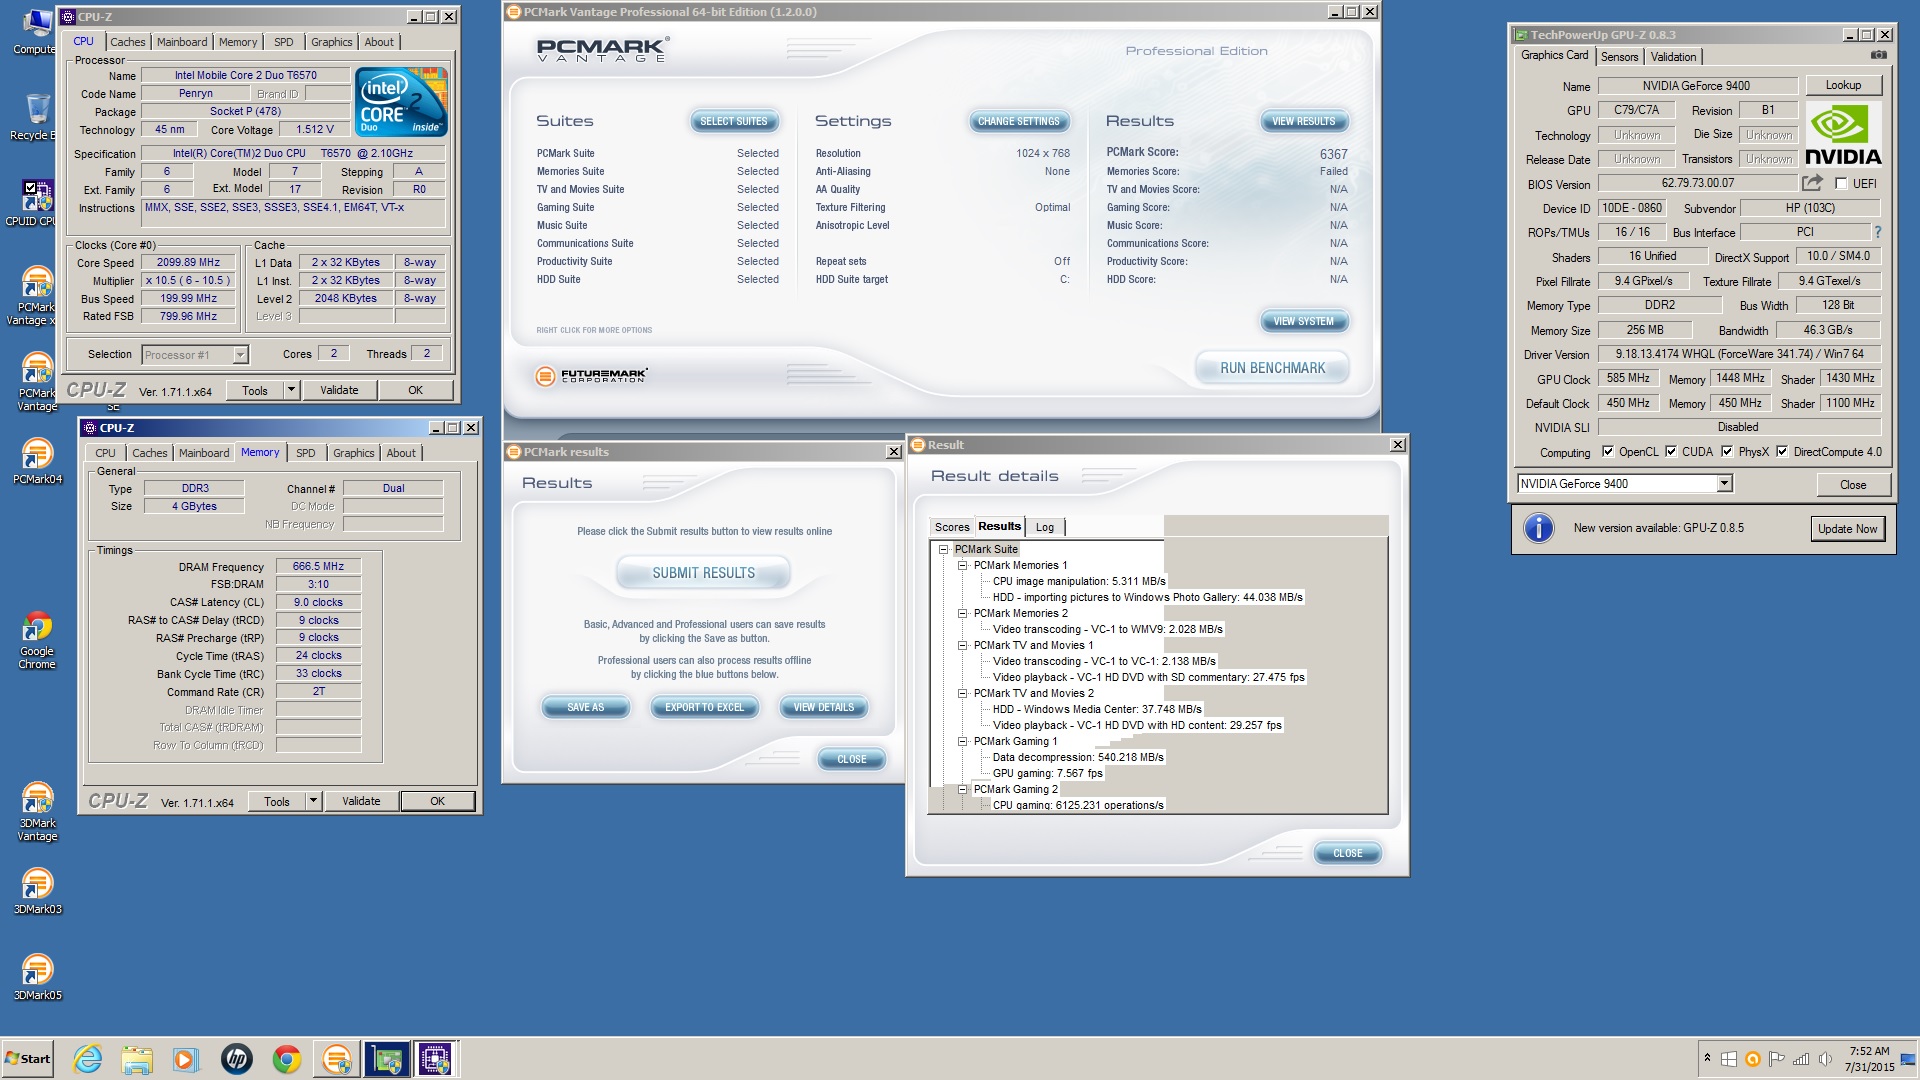
Task: Switch to the Validation tab in GPU-Z
Action: (x=1673, y=57)
